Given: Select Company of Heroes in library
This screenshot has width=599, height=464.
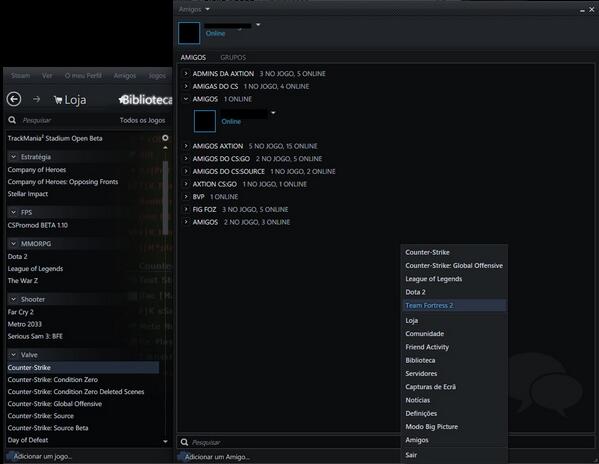Looking at the screenshot, I should coord(37,170).
